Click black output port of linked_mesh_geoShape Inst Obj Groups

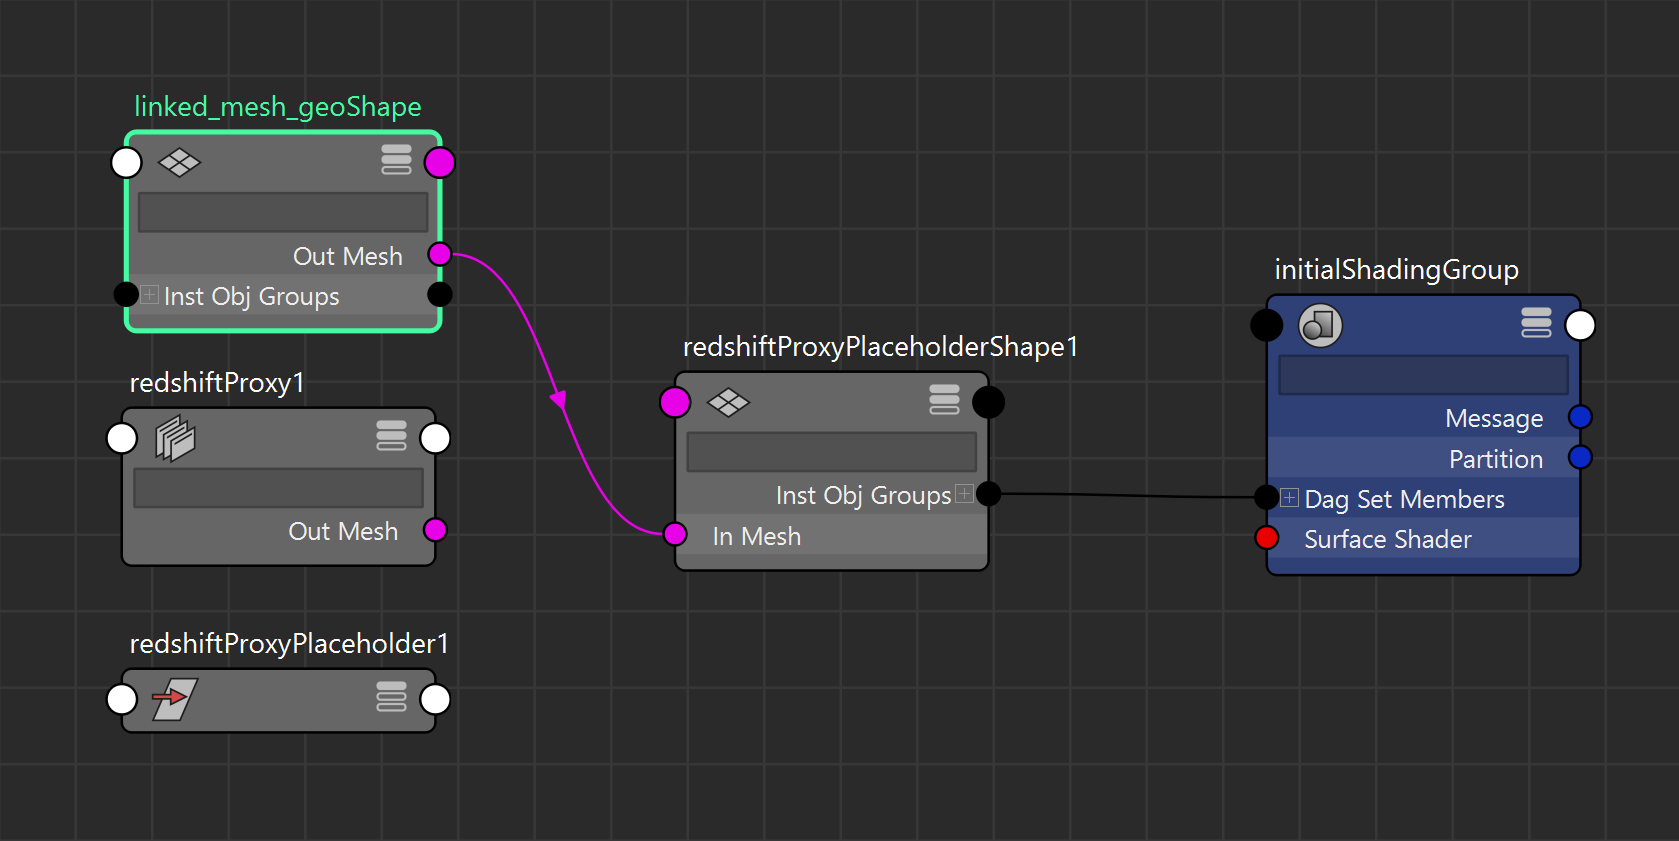pos(439,294)
